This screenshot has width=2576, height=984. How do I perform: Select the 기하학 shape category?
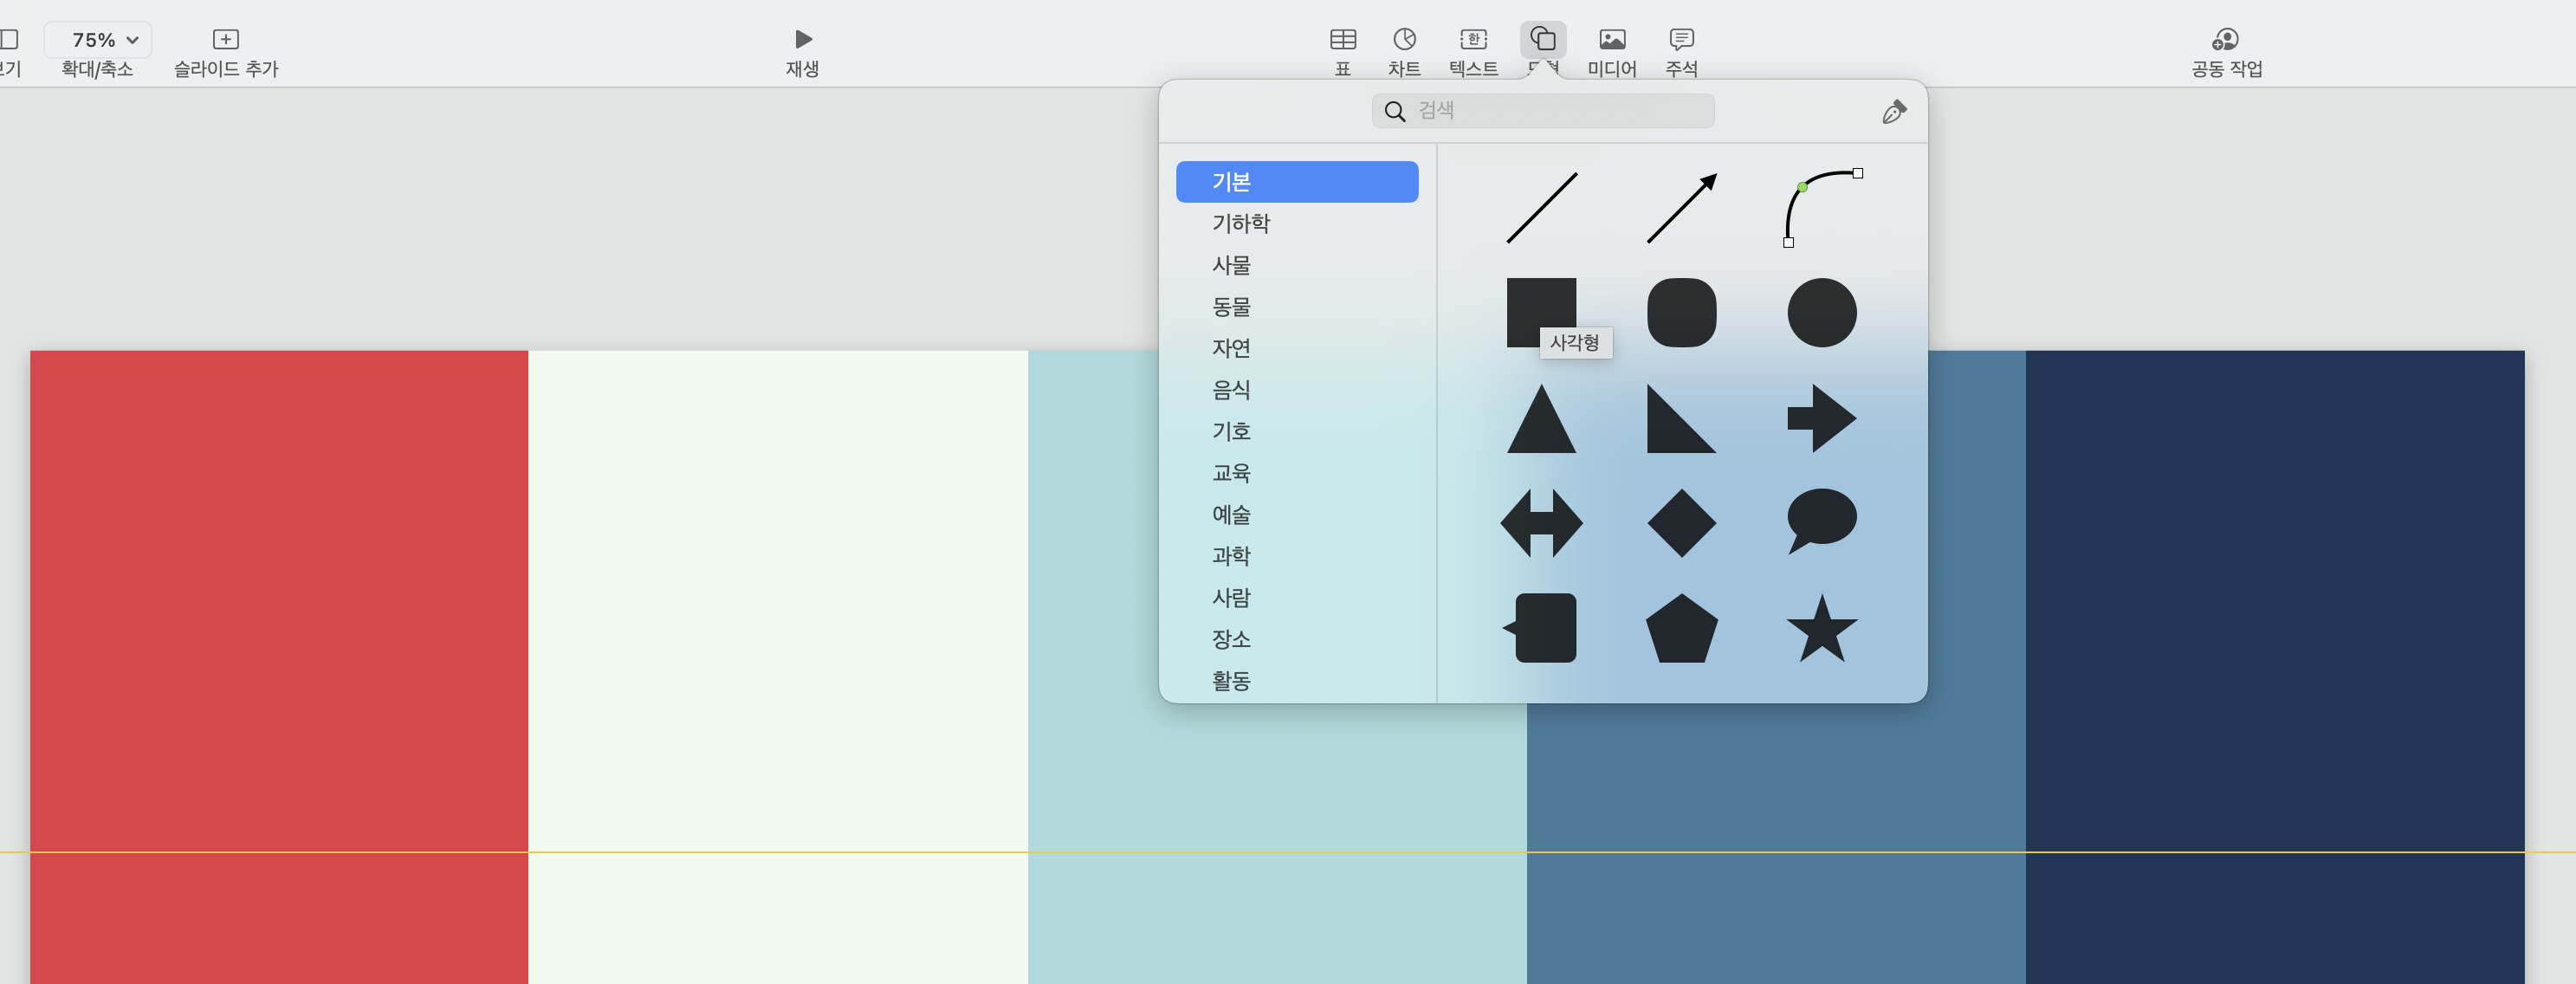(1240, 223)
